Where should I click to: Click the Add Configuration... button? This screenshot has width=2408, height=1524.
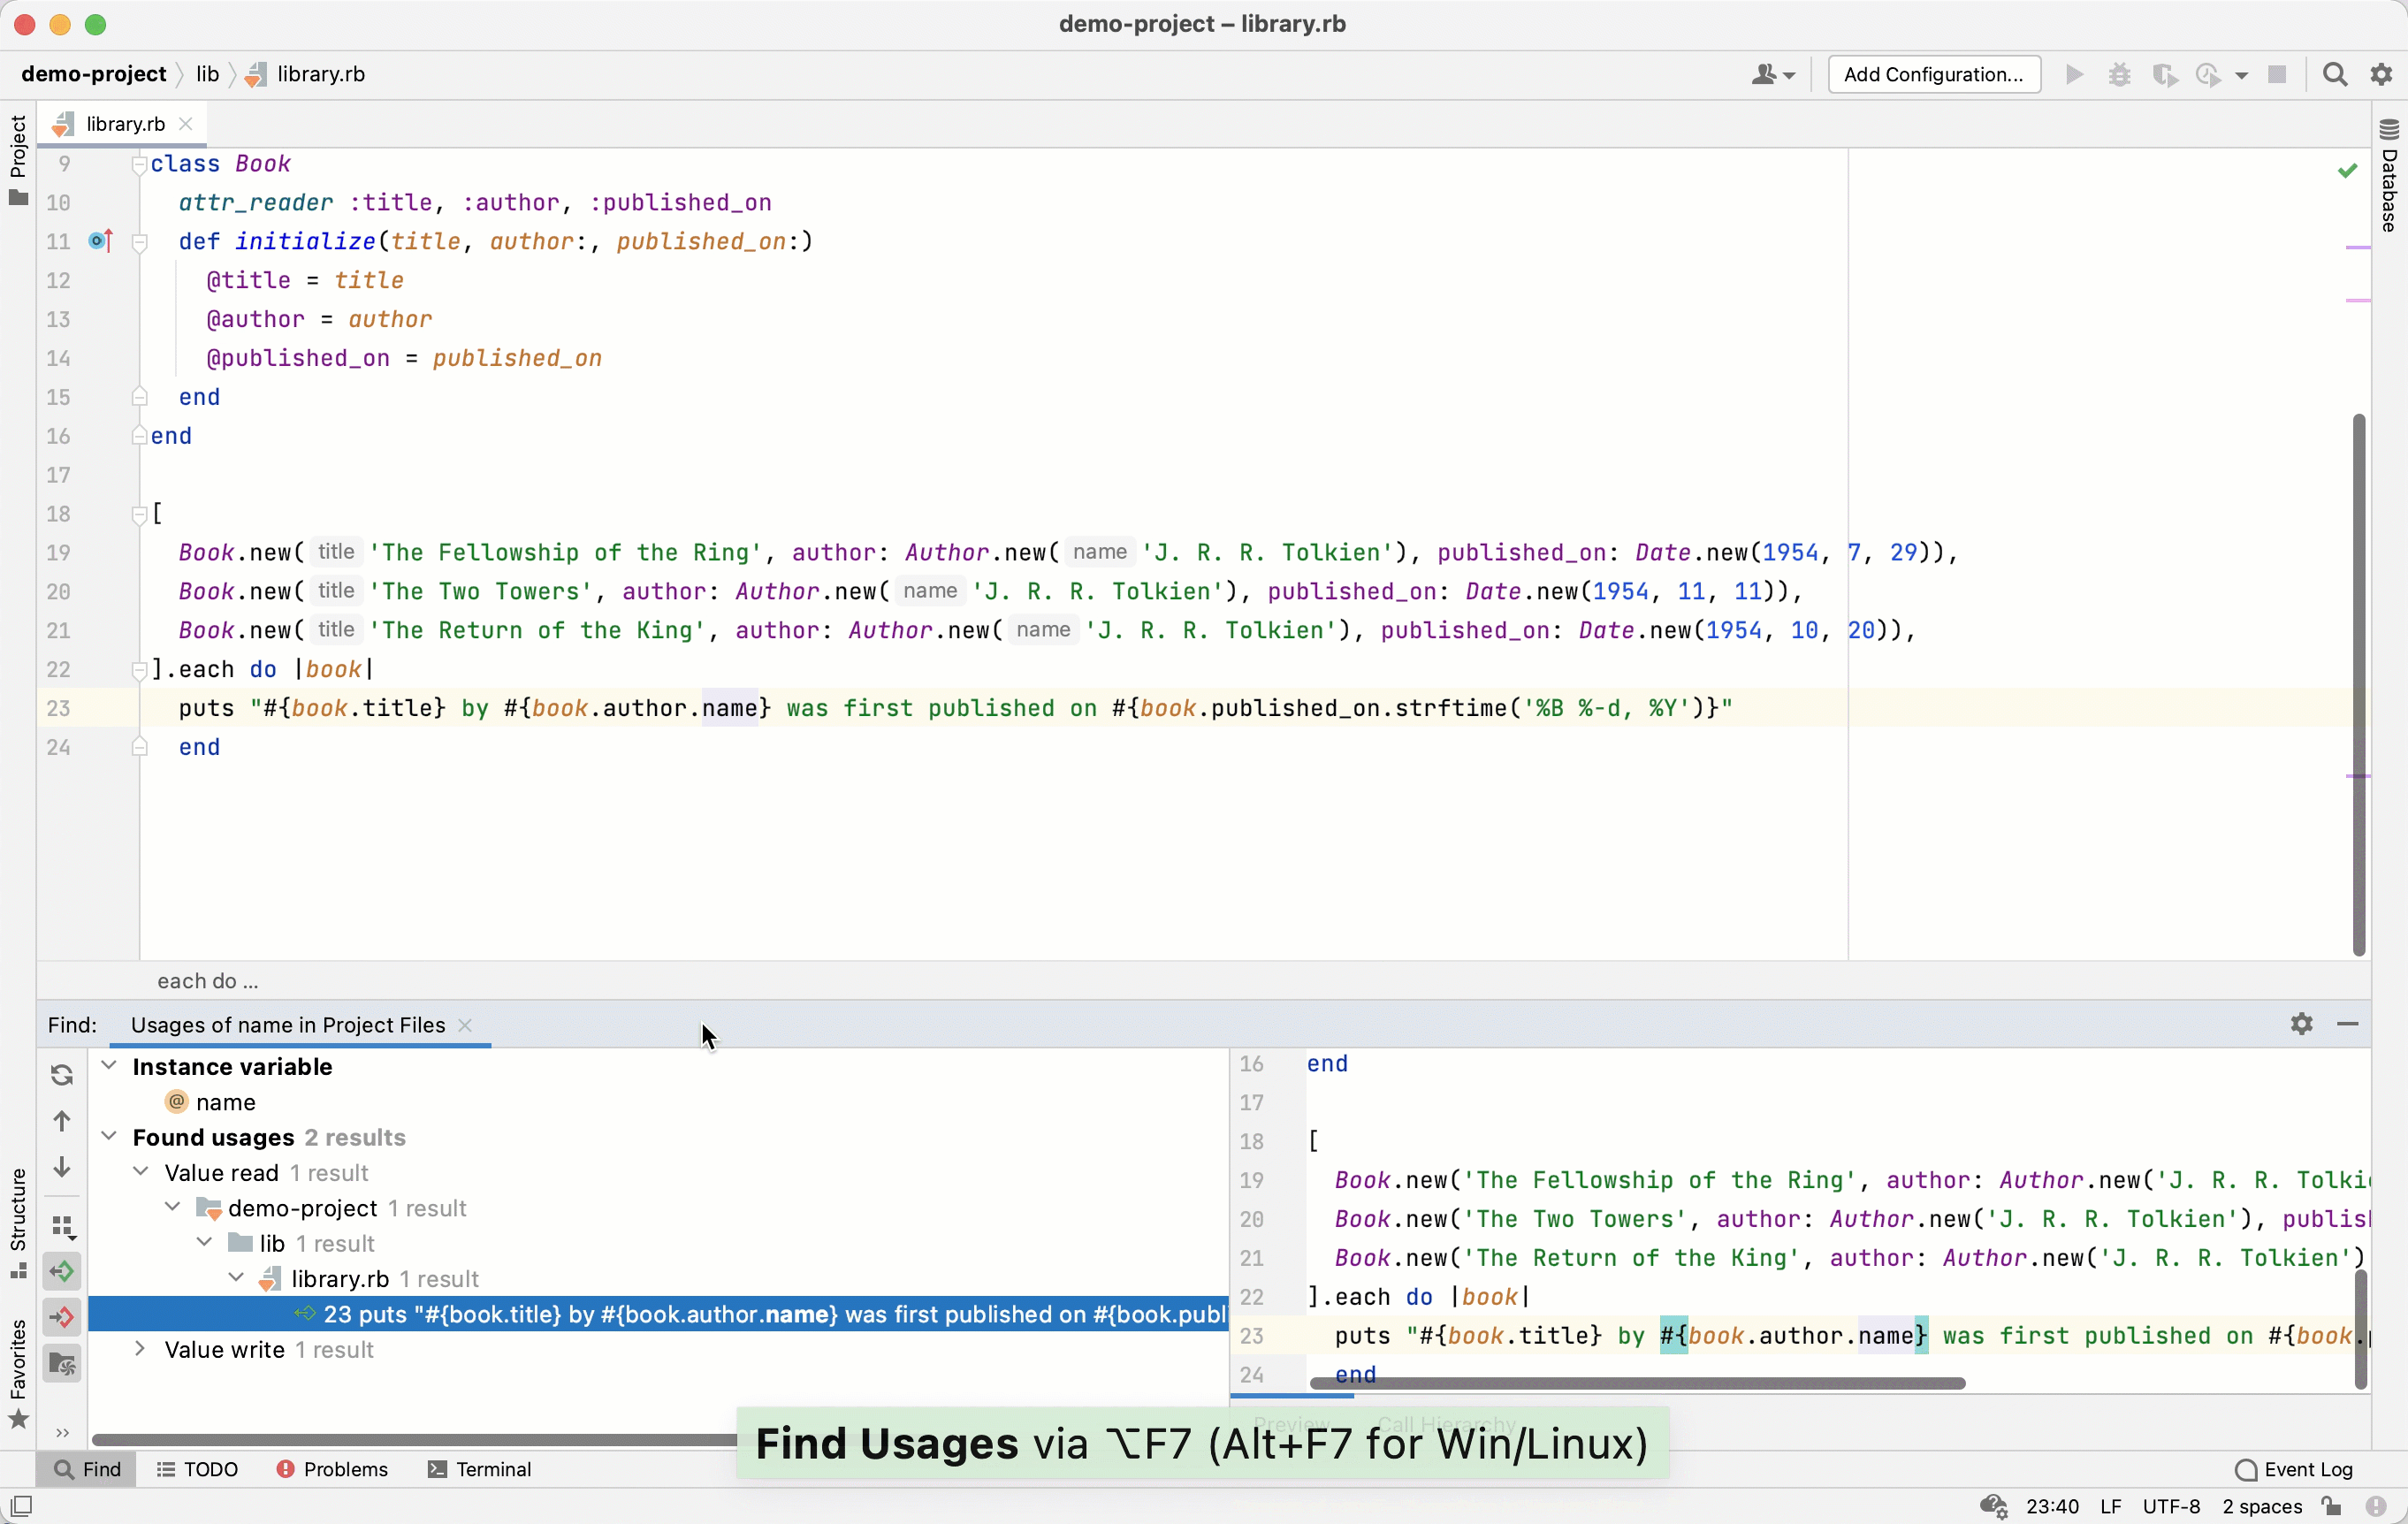coord(1933,75)
